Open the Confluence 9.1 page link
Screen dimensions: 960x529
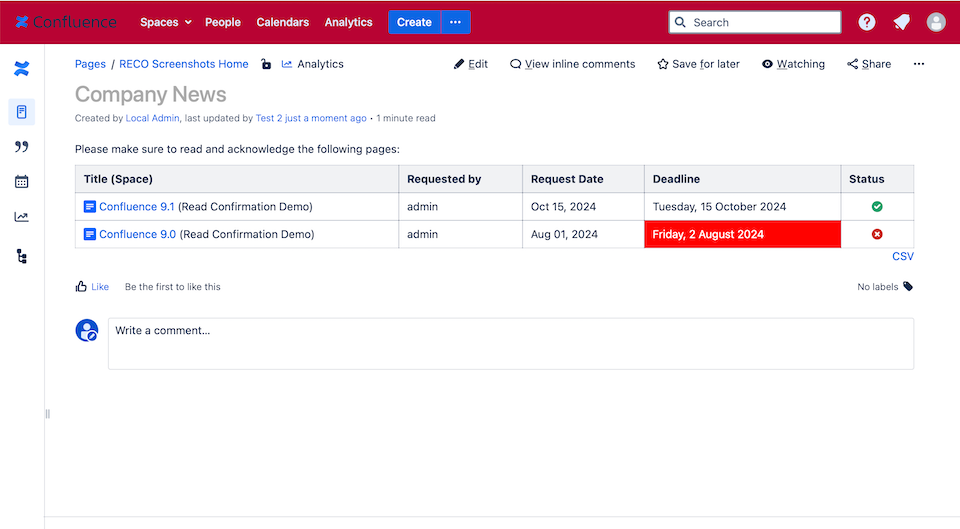tap(137, 206)
